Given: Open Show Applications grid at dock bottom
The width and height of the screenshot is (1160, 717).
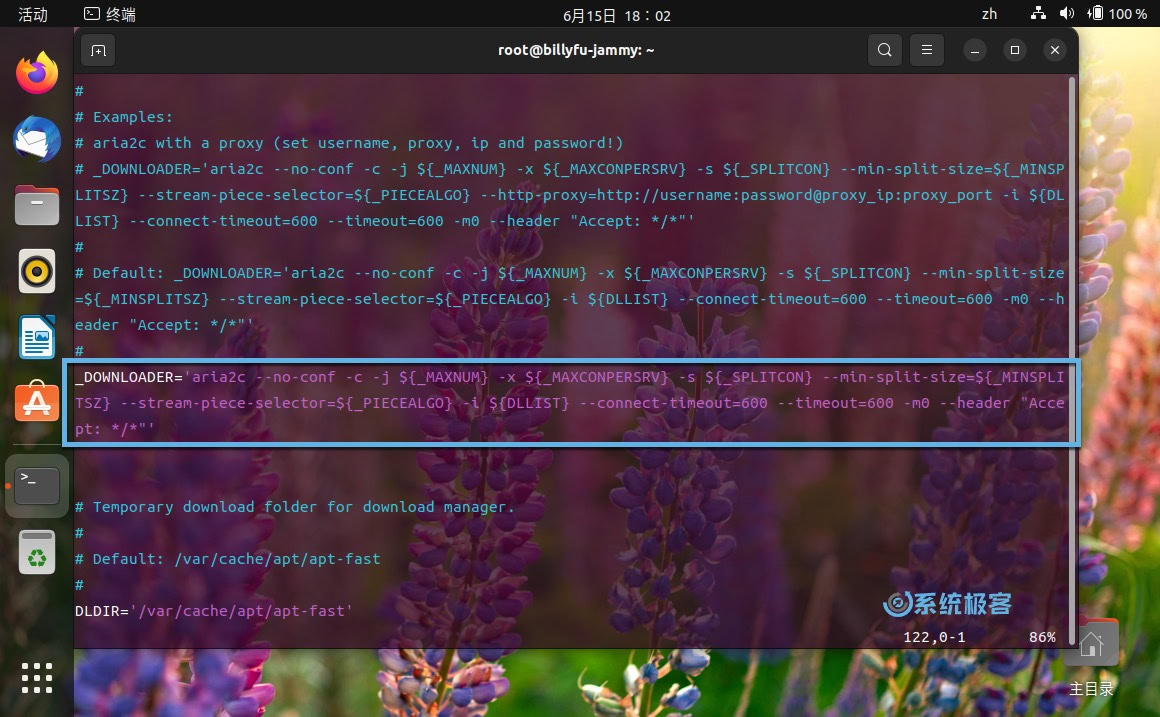Looking at the screenshot, I should coord(37,678).
